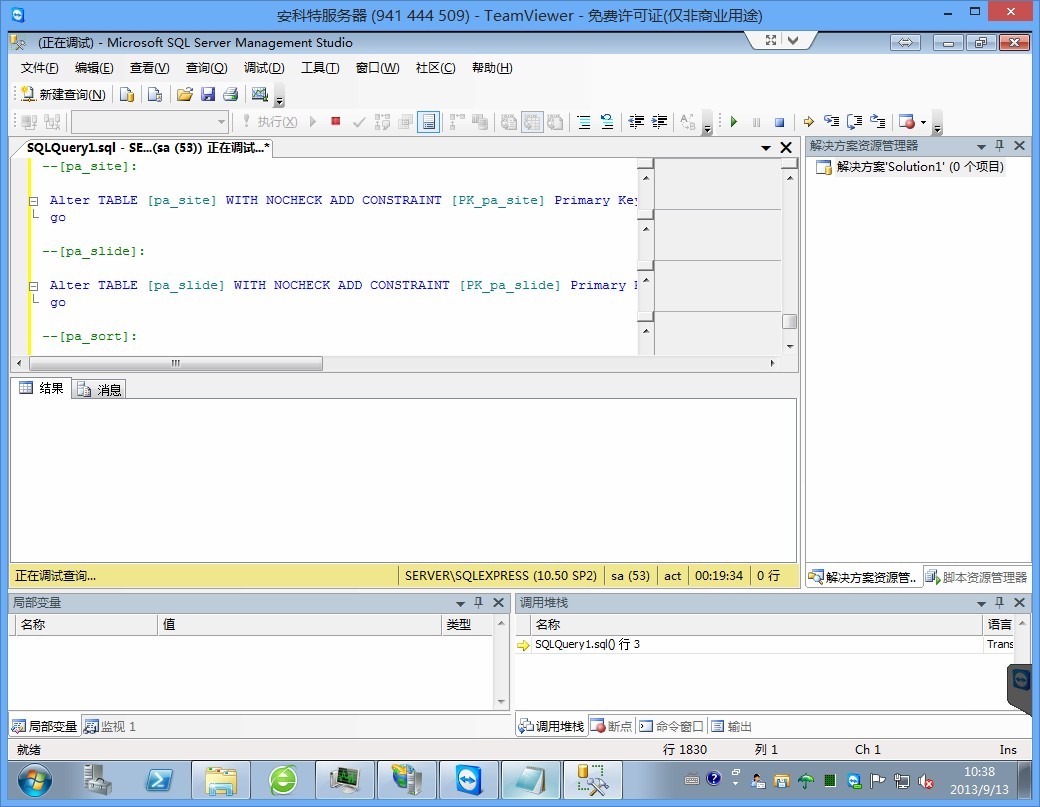Collapse the Alter TABLE pa_slide block

[x=33, y=286]
